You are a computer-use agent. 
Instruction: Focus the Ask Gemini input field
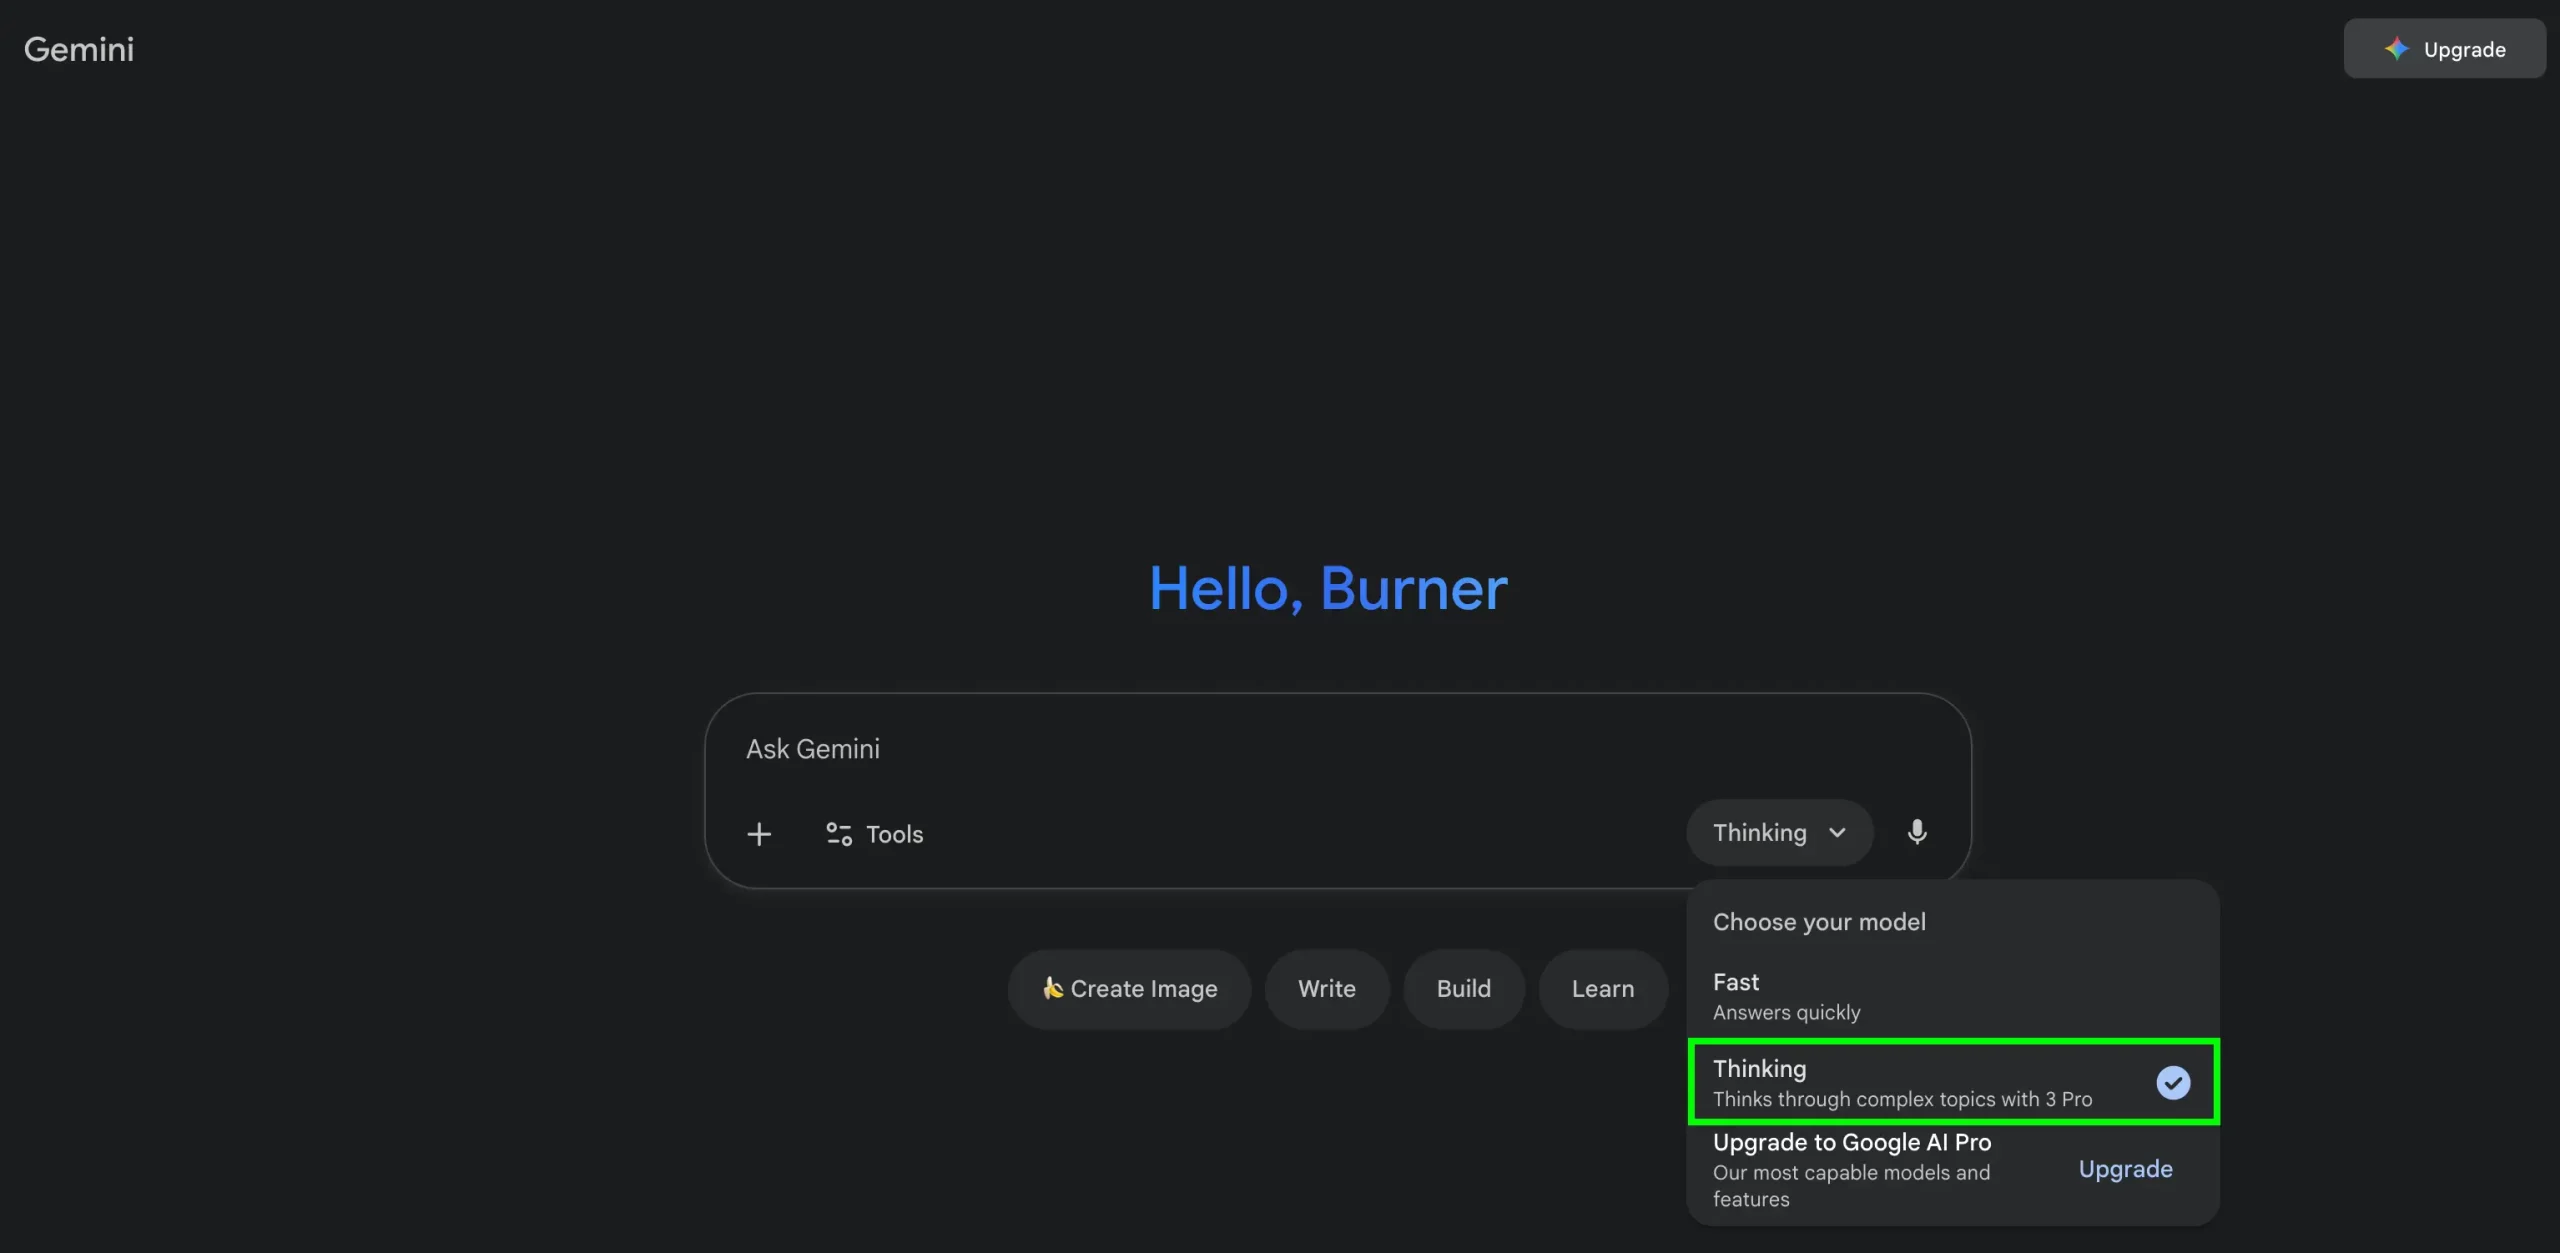pos(1200,749)
